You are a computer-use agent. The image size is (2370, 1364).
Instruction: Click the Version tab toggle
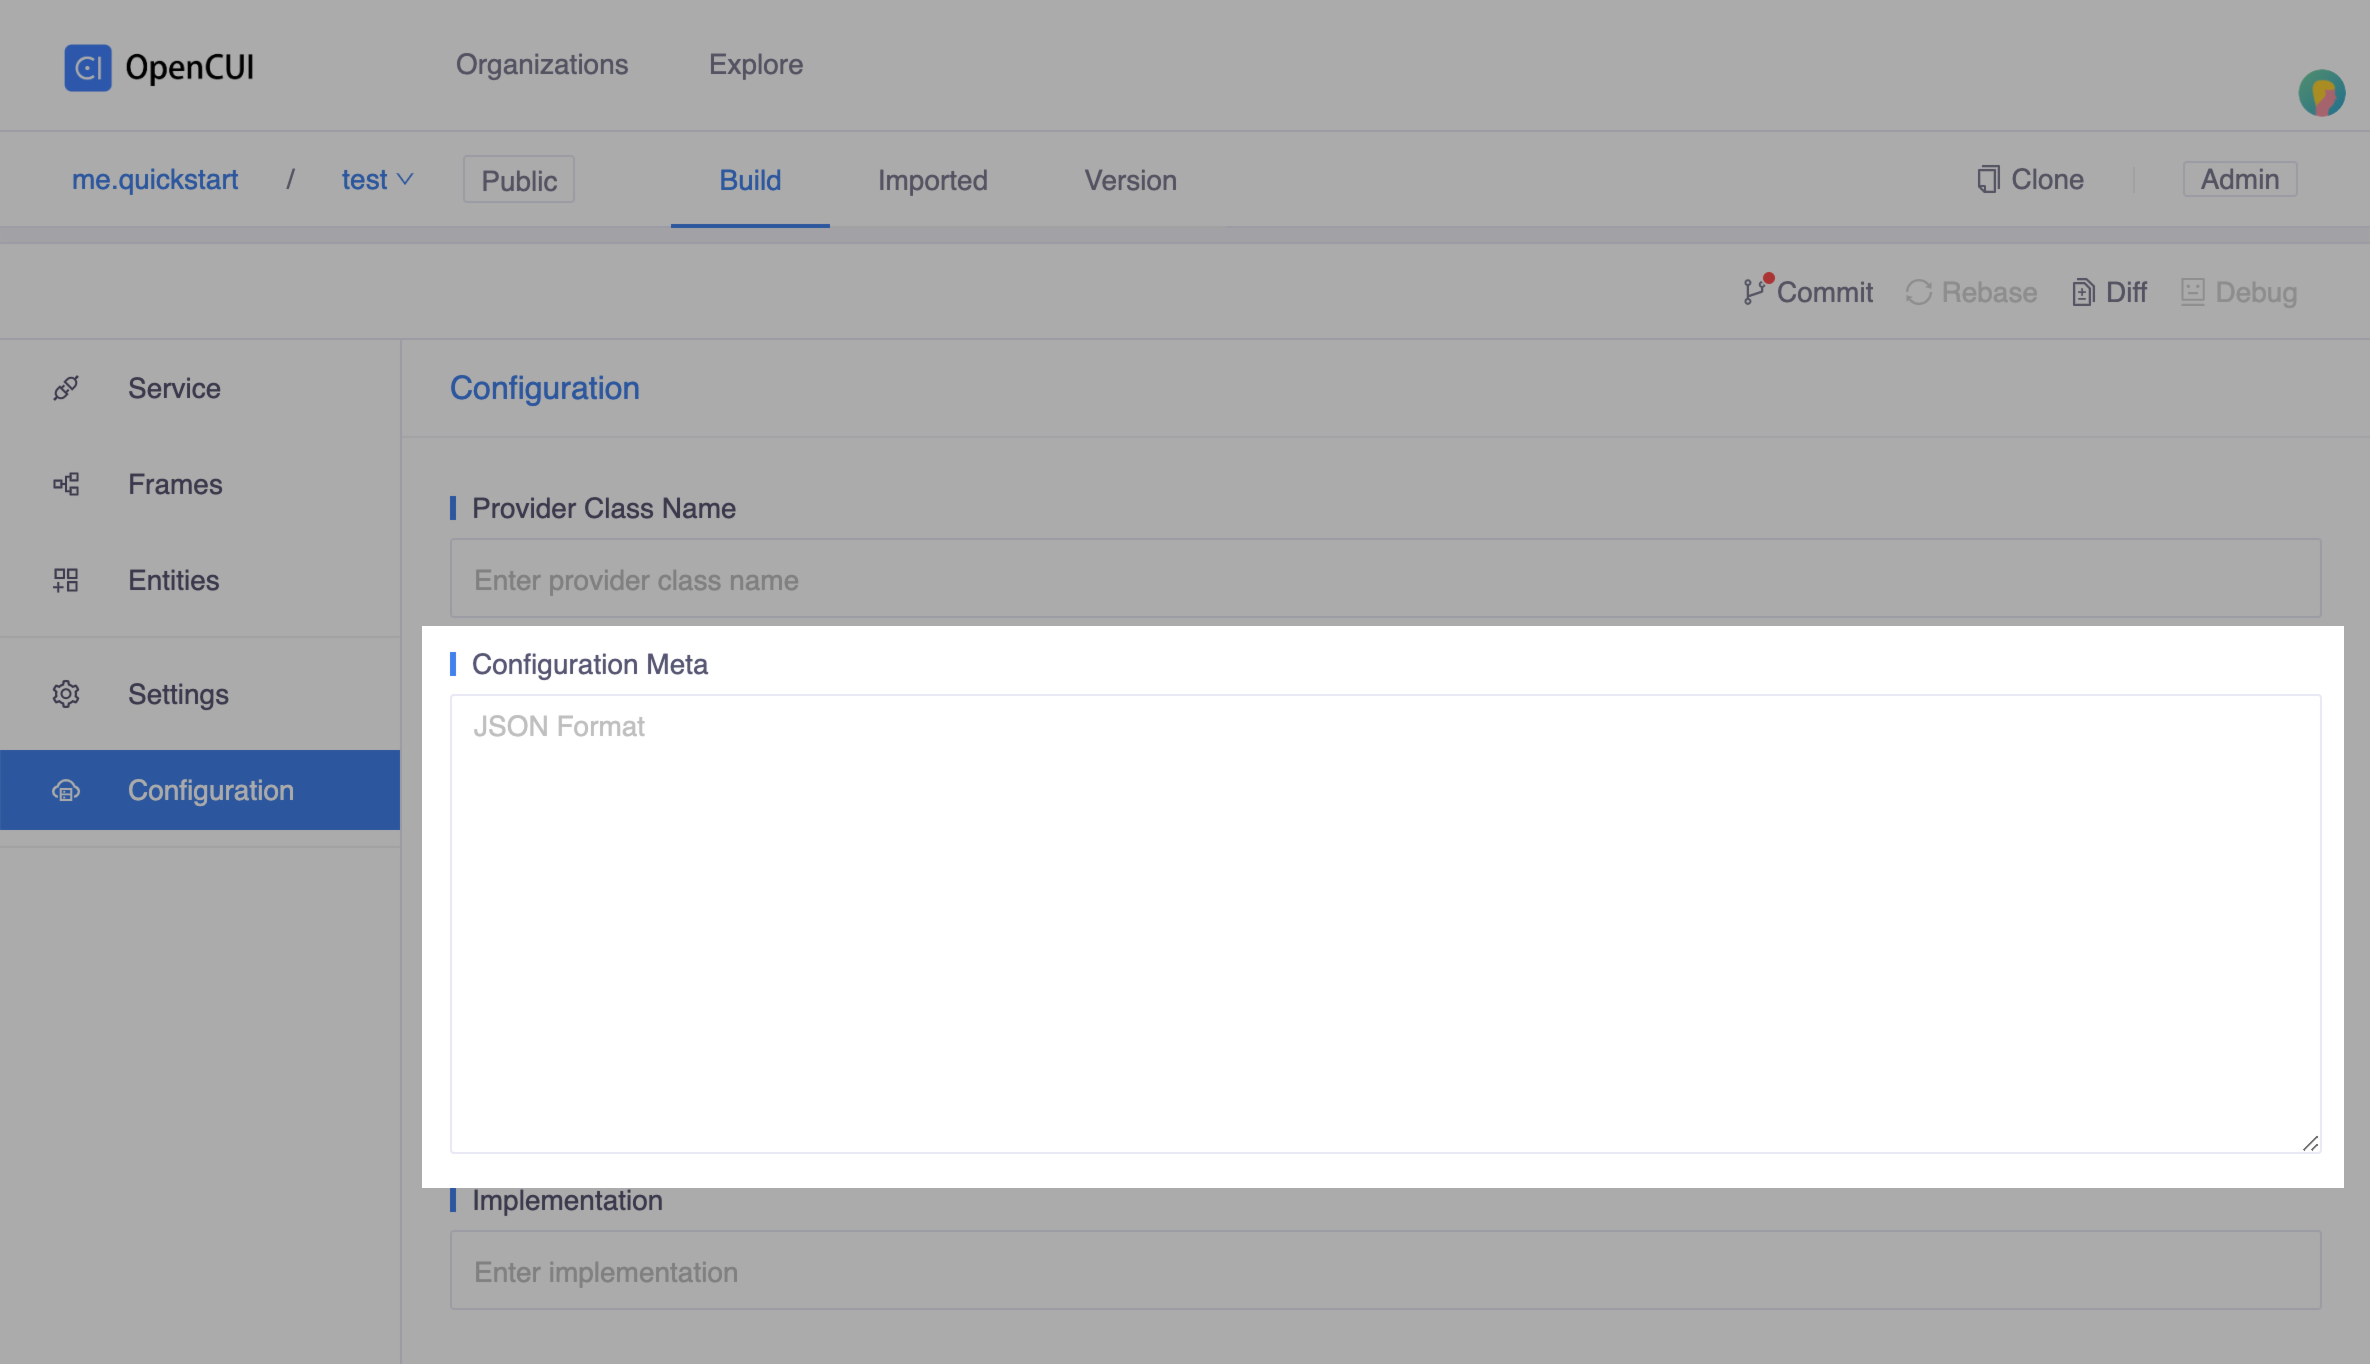click(x=1131, y=179)
